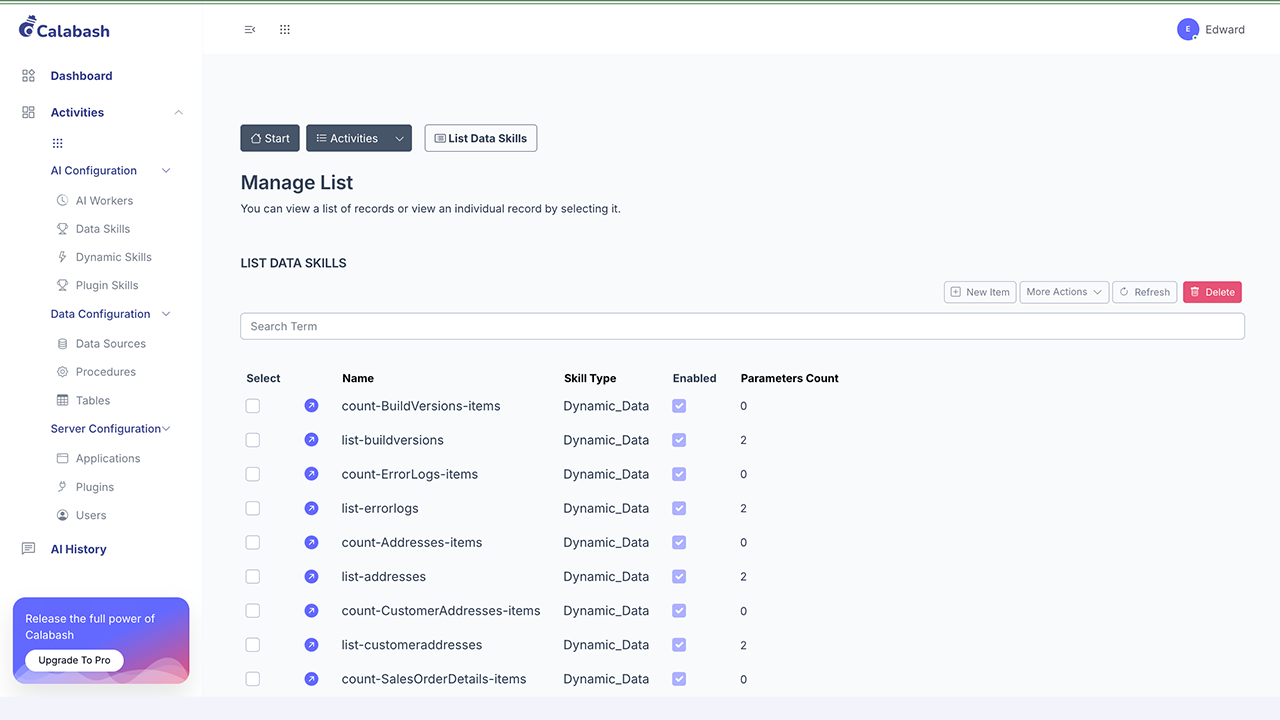
Task: Click Edward's user avatar
Action: click(1188, 30)
